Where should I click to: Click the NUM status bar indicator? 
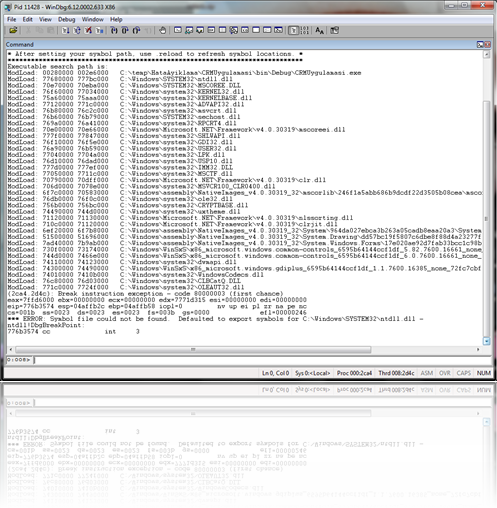(483, 373)
